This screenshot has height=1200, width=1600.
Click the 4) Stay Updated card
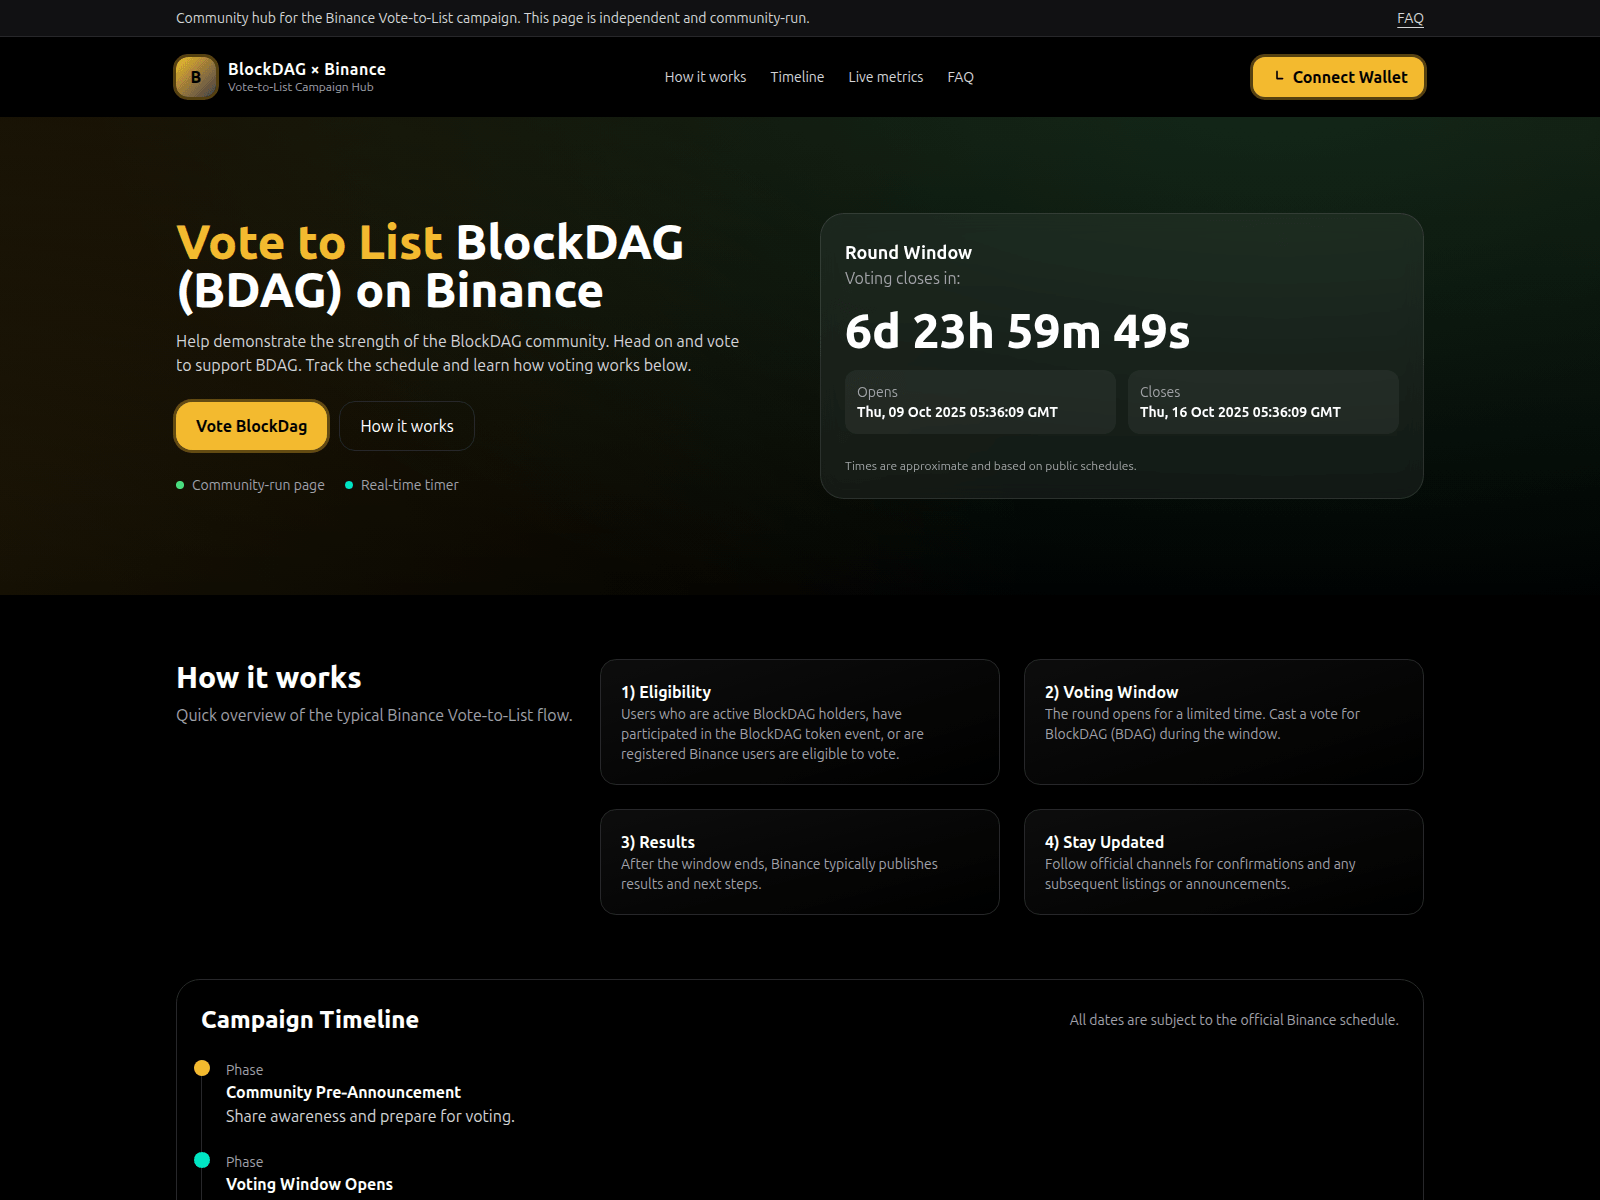point(1224,862)
